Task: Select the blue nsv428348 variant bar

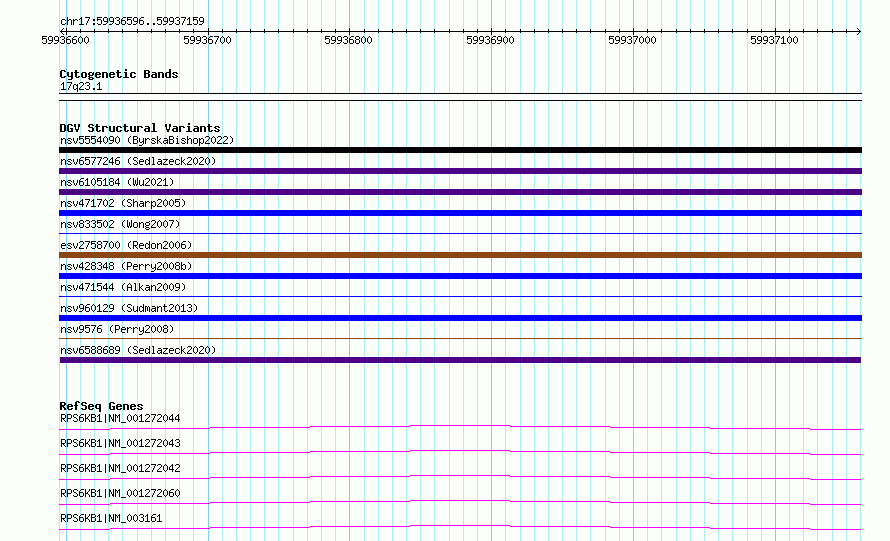Action: click(x=460, y=276)
